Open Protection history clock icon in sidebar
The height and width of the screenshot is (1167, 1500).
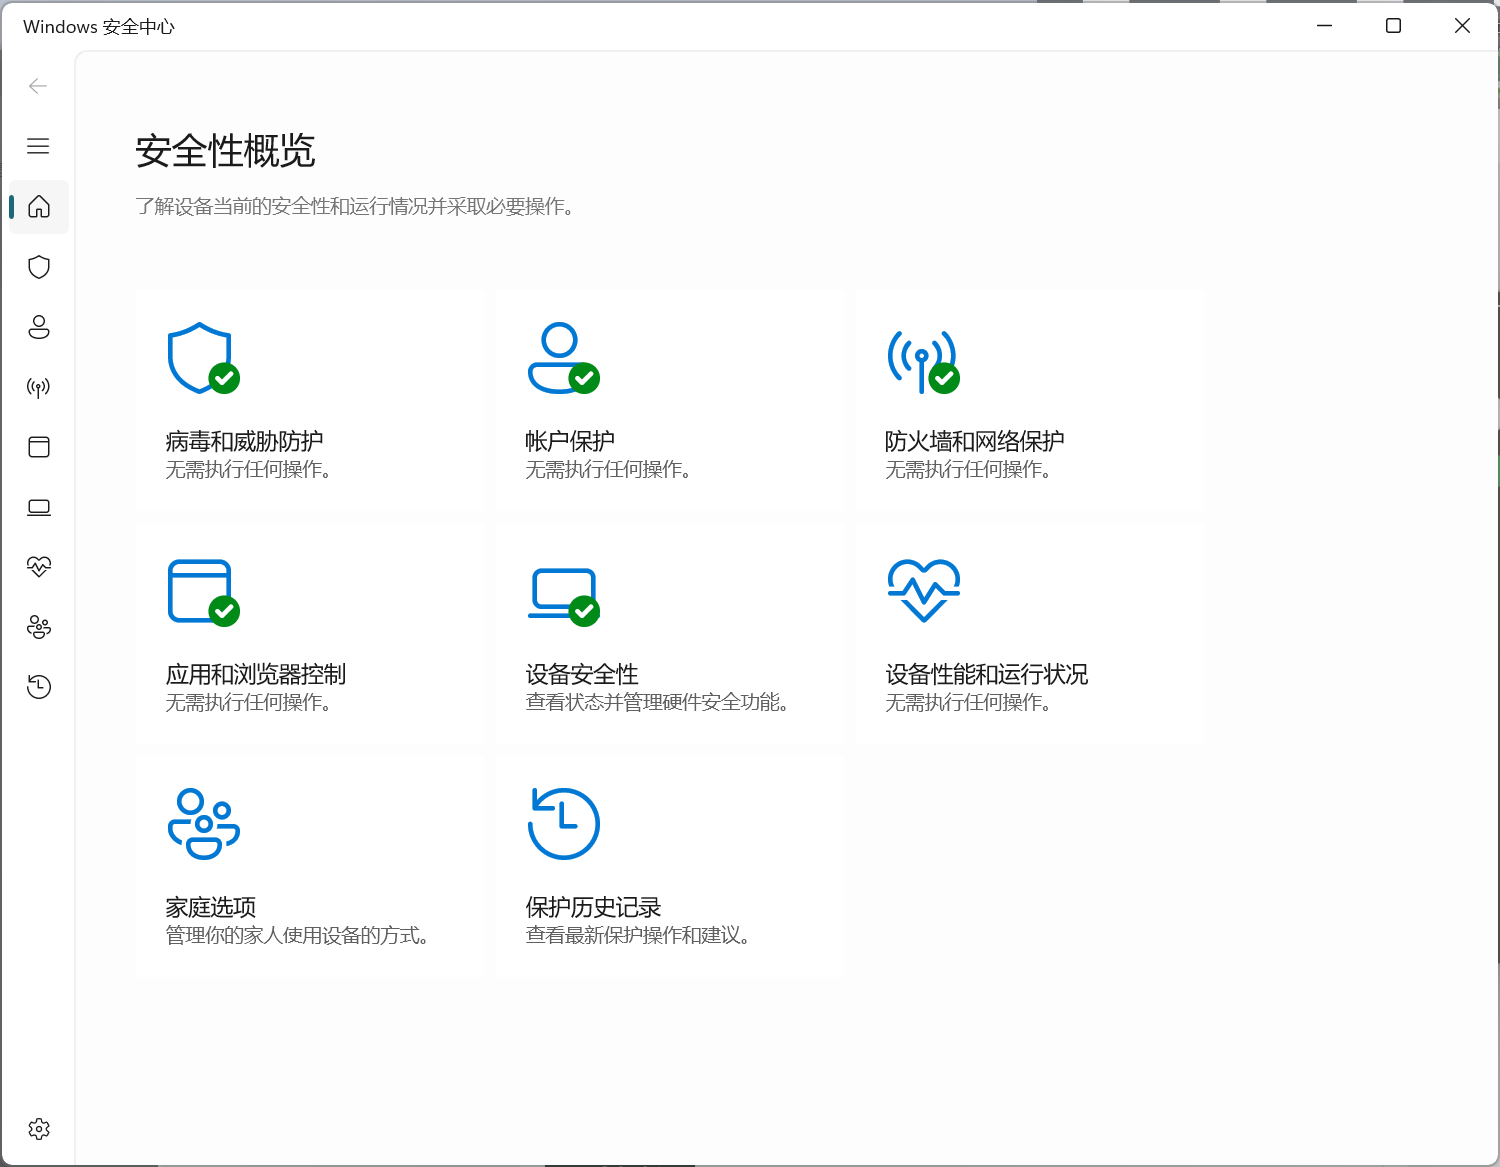click(39, 687)
